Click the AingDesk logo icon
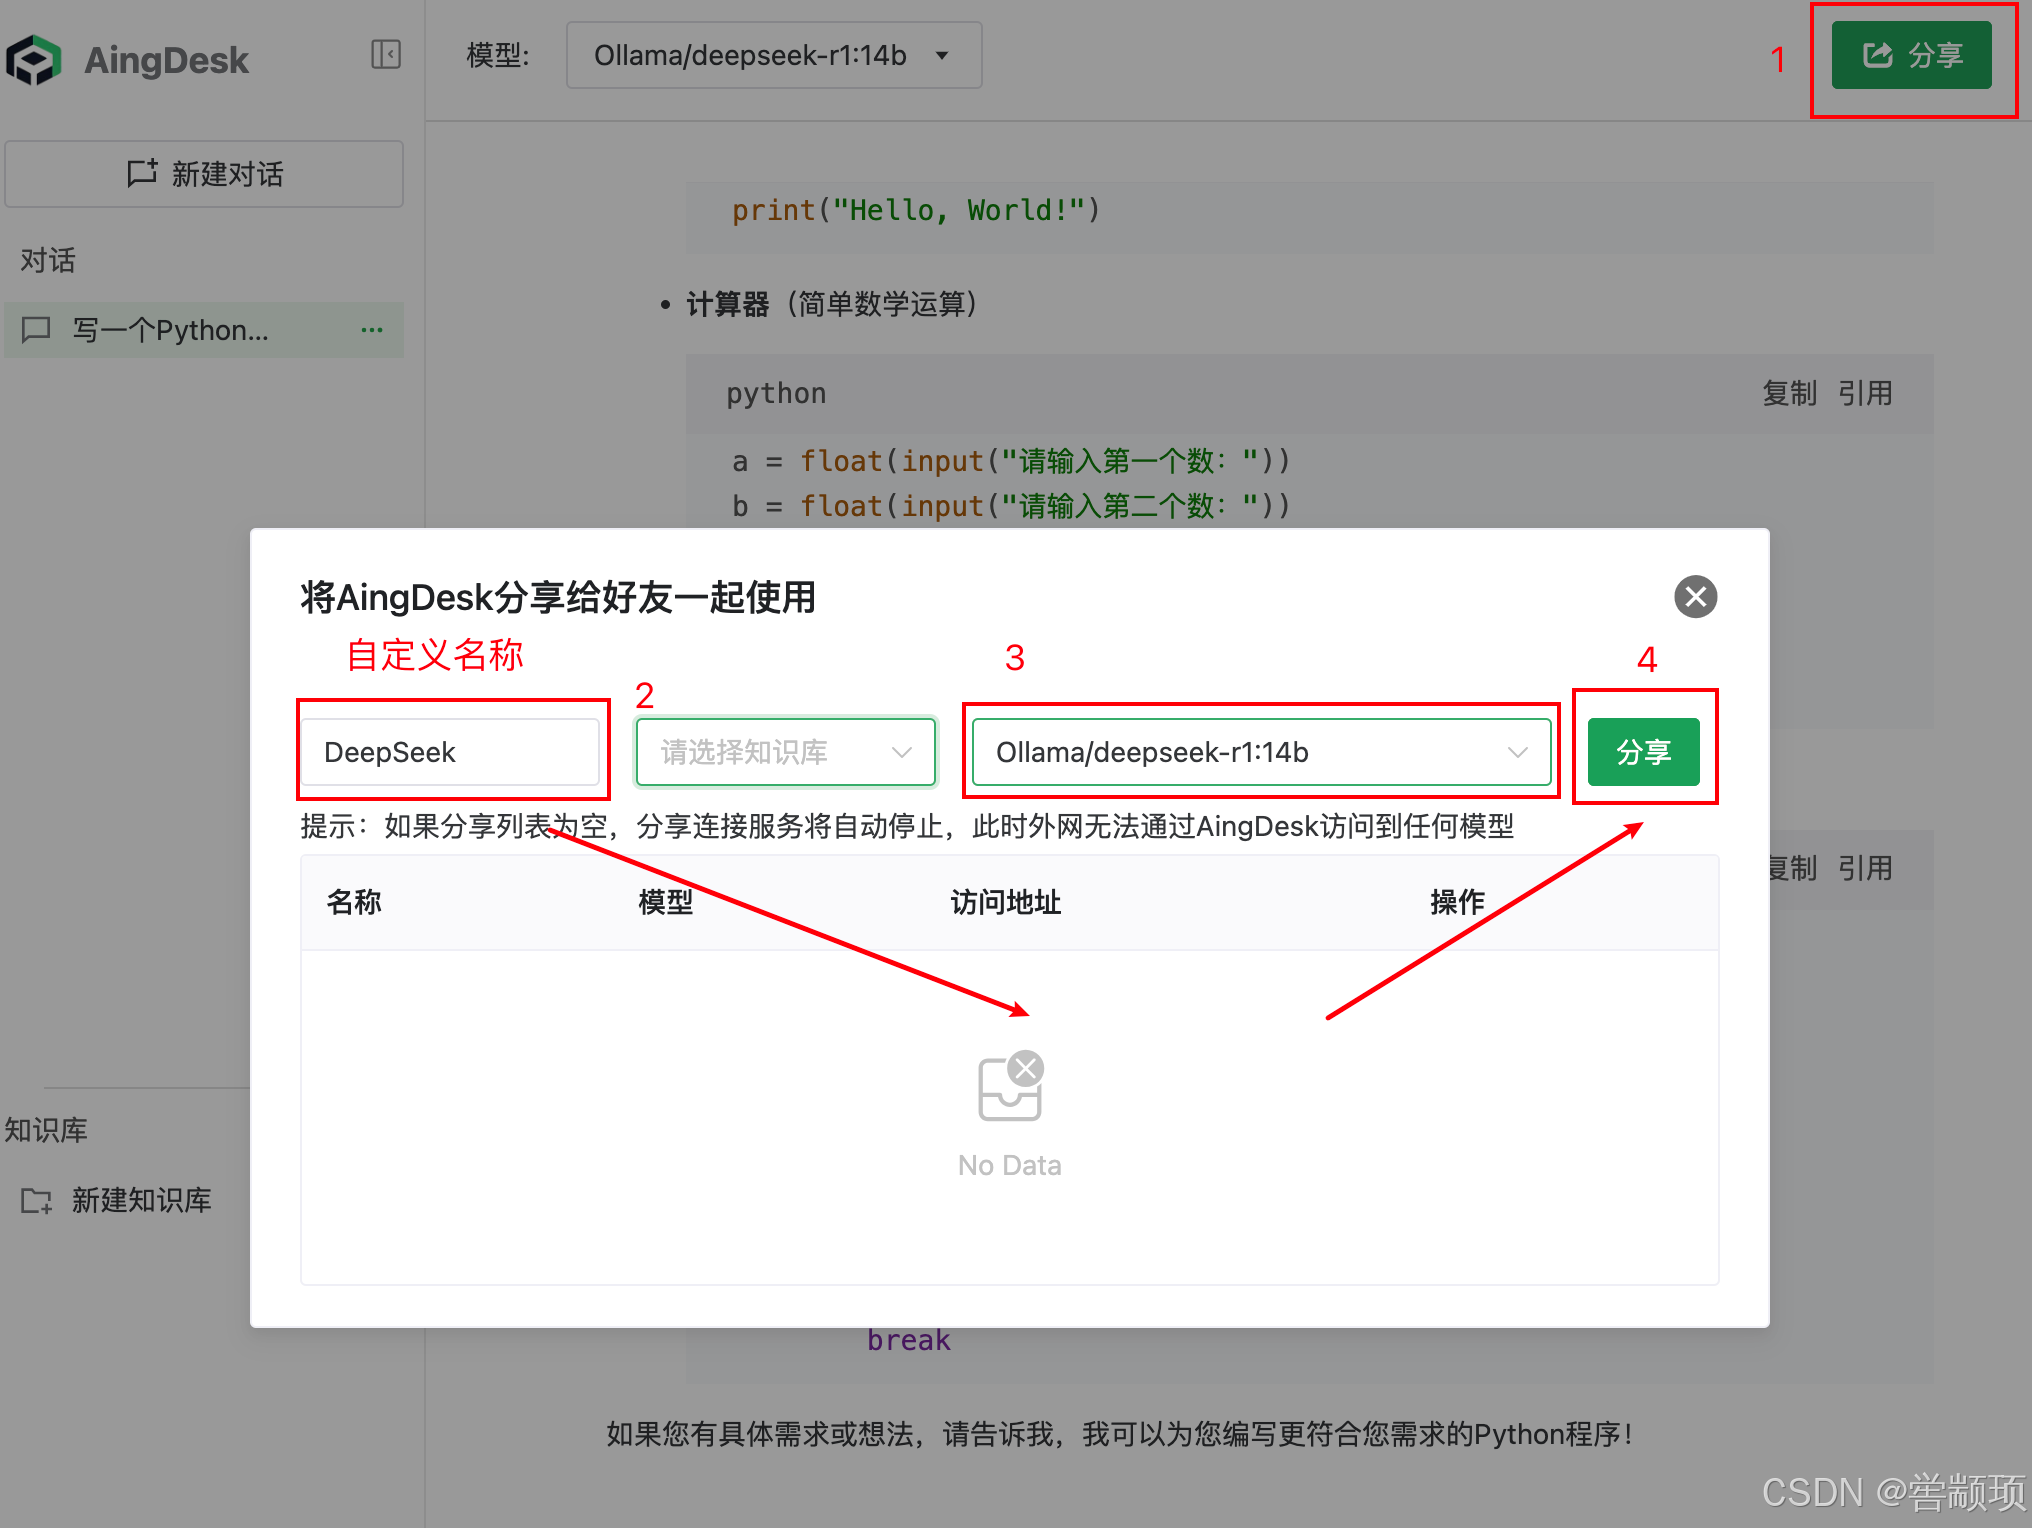Viewport: 2032px width, 1528px height. coord(34,60)
